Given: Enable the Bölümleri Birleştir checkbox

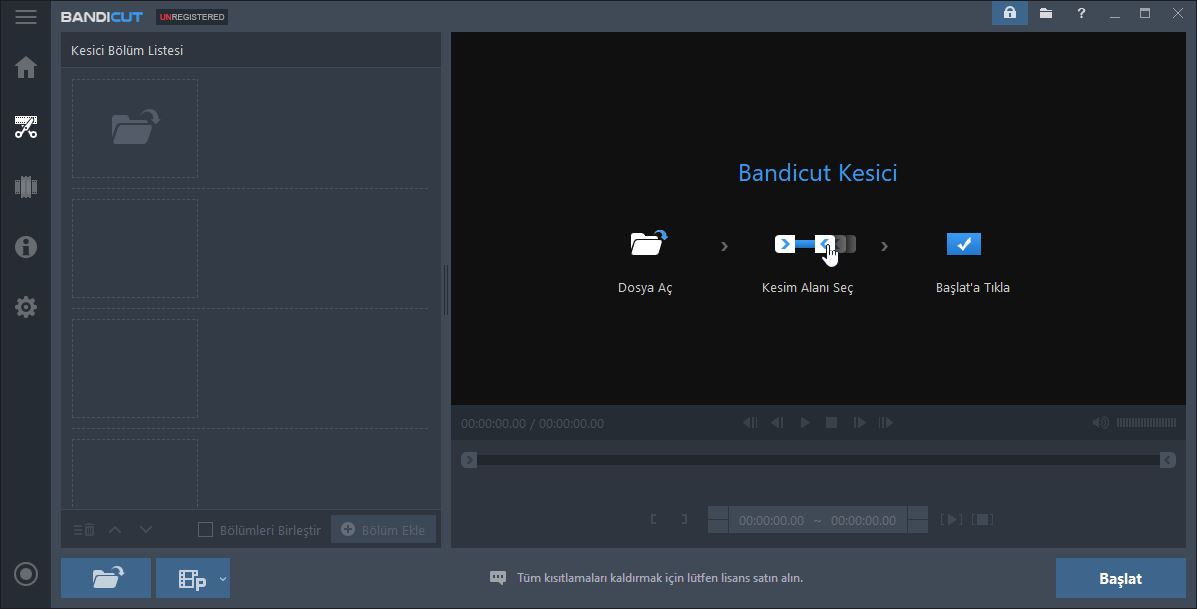Looking at the screenshot, I should [205, 530].
